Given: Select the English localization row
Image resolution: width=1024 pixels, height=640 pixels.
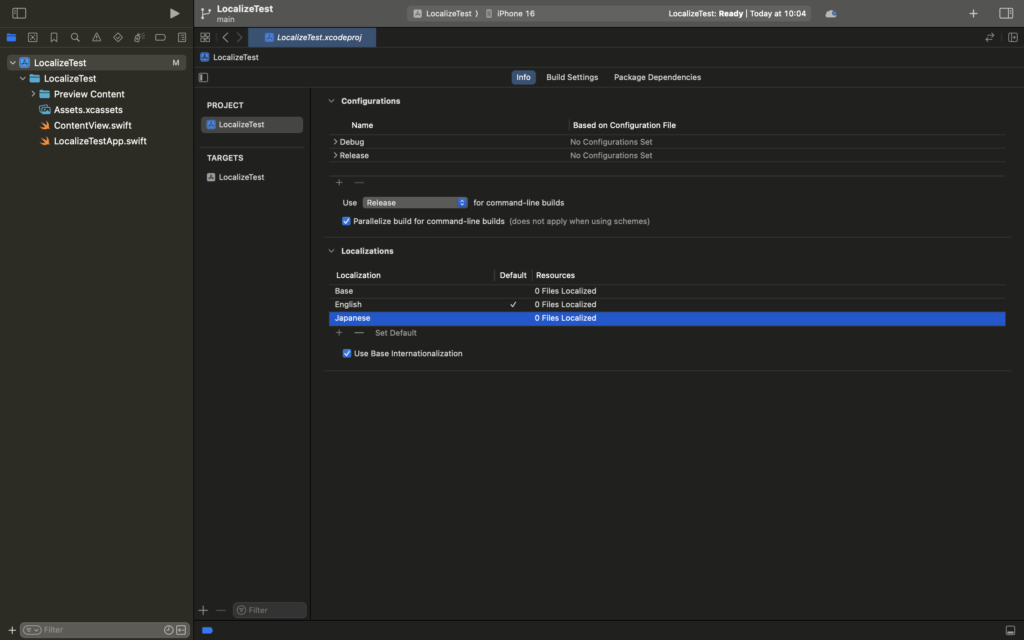Looking at the screenshot, I should tap(667, 304).
